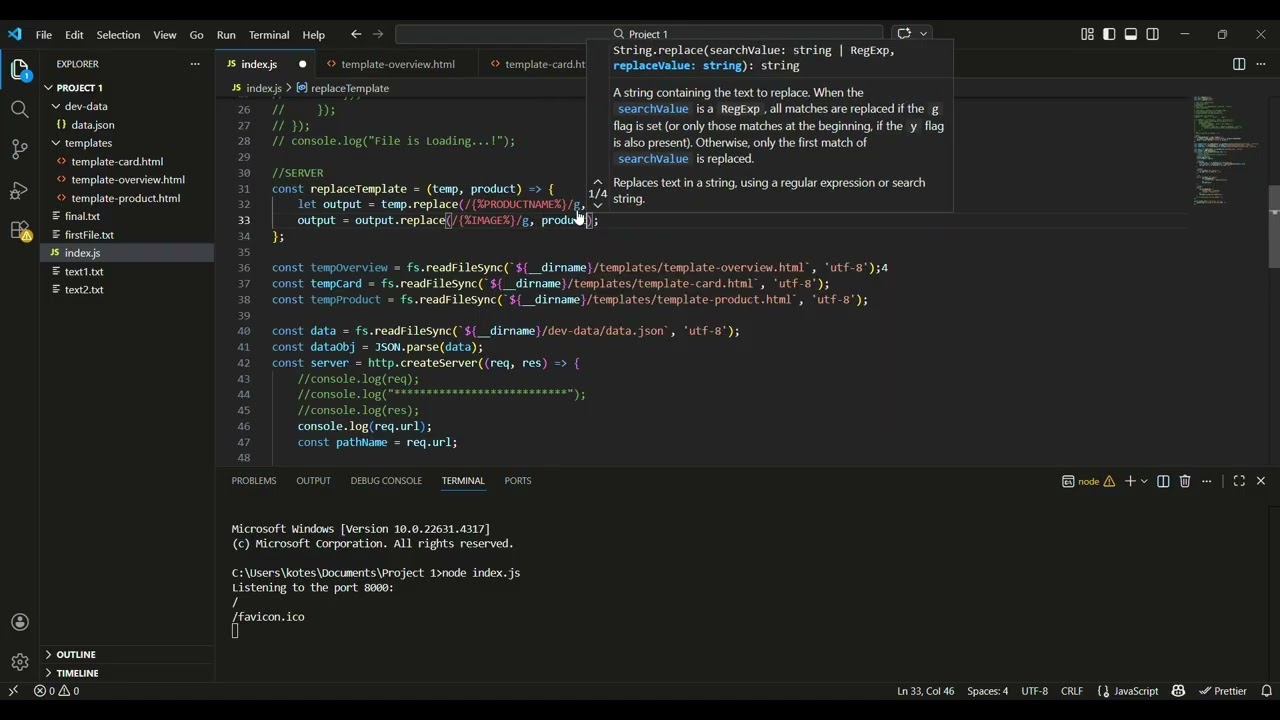Split the editor right
Viewport: 1280px width, 720px height.
click(x=1239, y=64)
